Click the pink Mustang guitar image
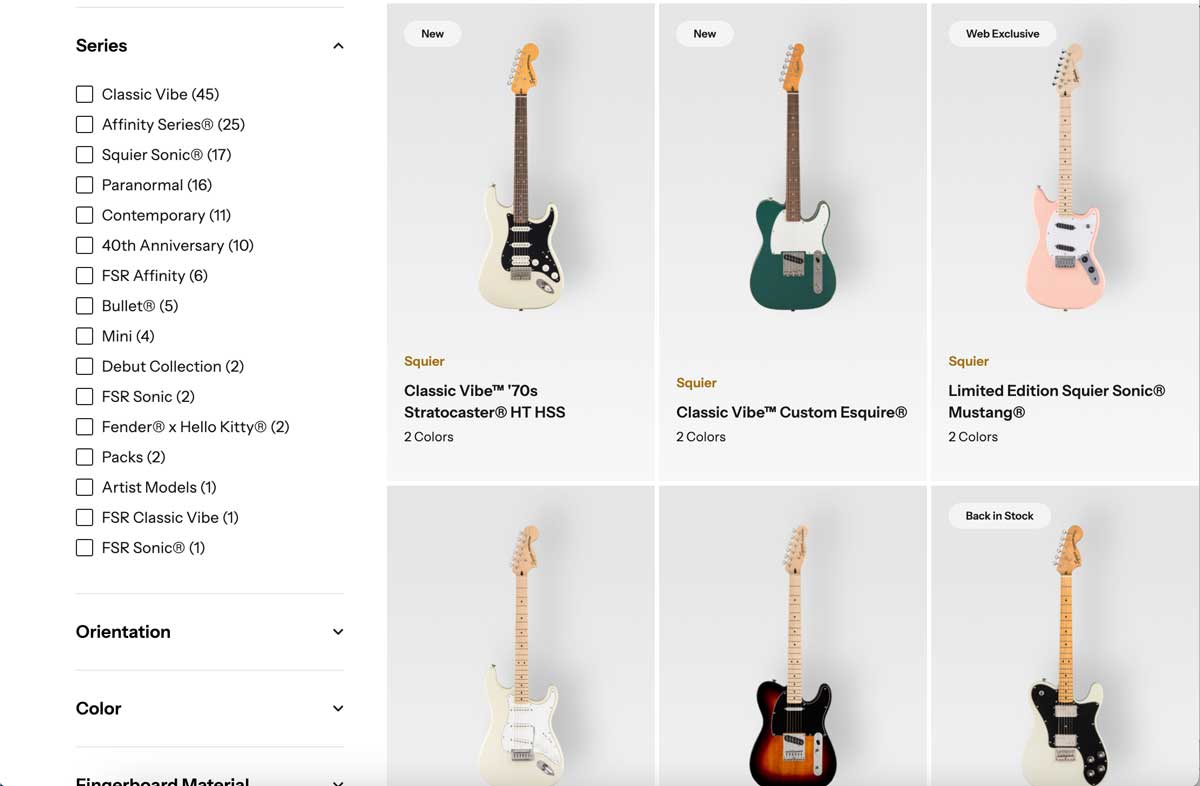This screenshot has height=786, width=1200. [x=1063, y=180]
